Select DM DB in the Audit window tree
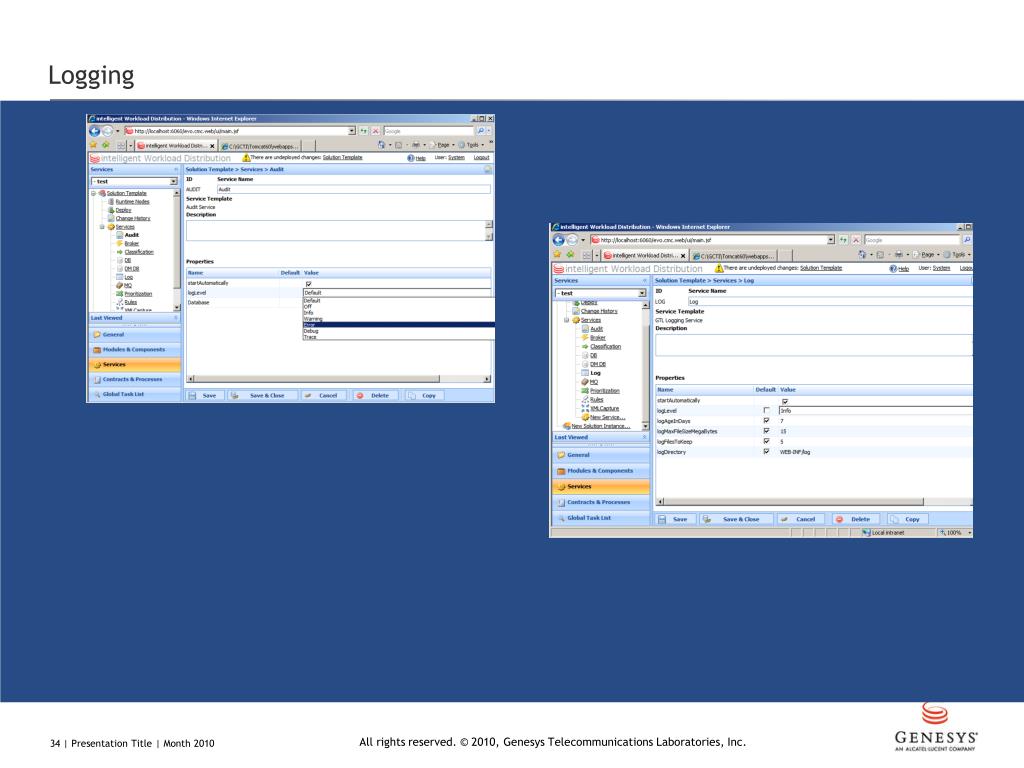Image resolution: width=1024 pixels, height=768 pixels. coord(131,268)
